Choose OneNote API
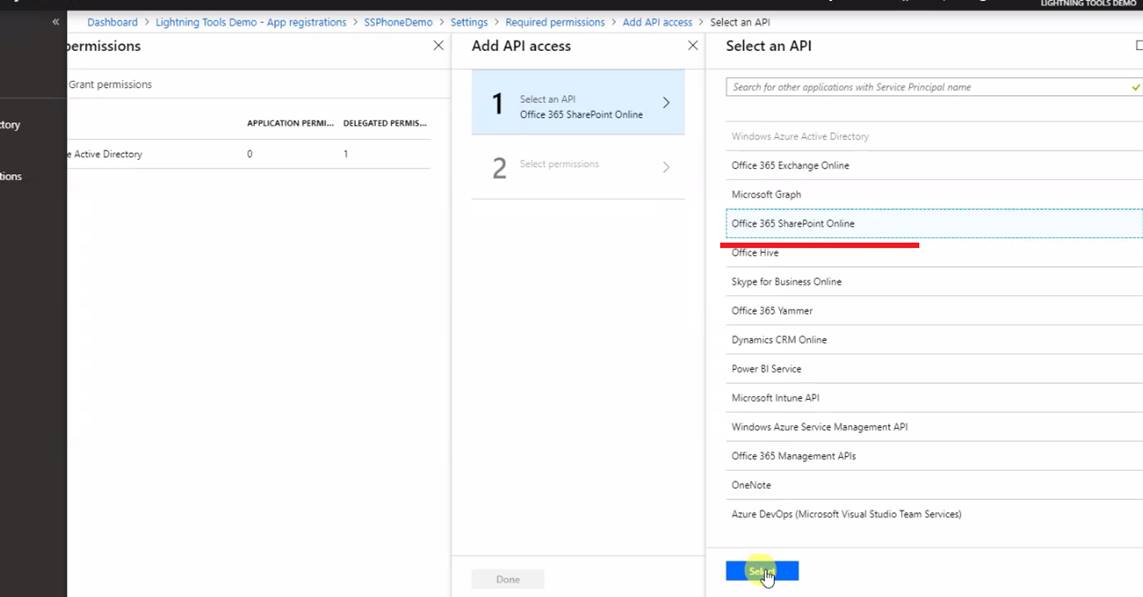 935,485
